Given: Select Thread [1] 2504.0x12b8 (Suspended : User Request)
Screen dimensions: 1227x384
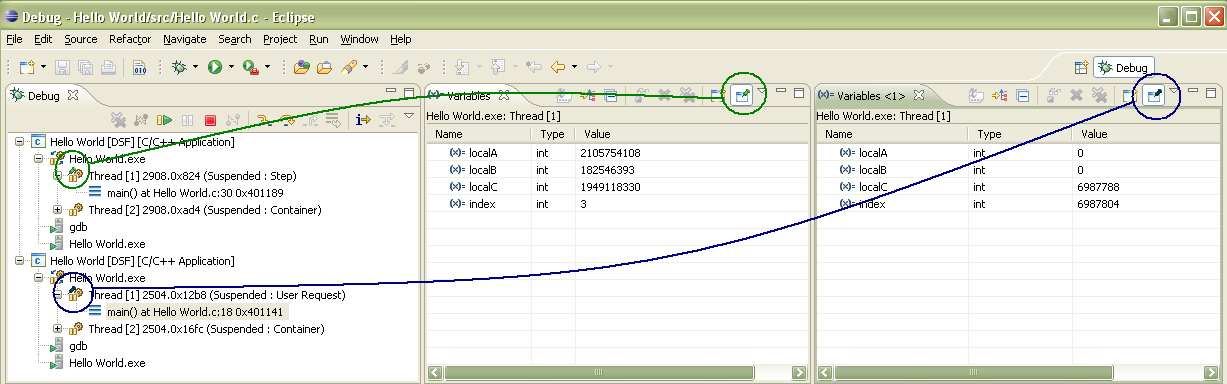Looking at the screenshot, I should pos(206,295).
